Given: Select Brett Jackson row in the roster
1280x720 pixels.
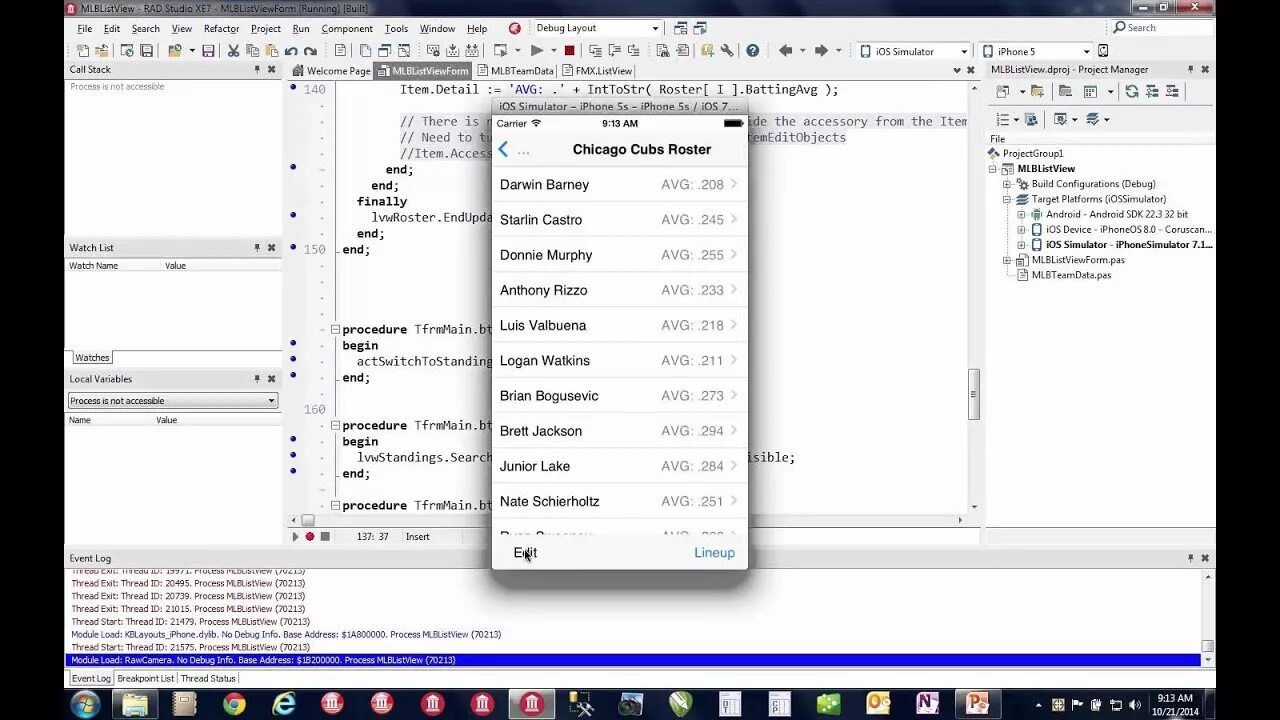Looking at the screenshot, I should click(619, 431).
